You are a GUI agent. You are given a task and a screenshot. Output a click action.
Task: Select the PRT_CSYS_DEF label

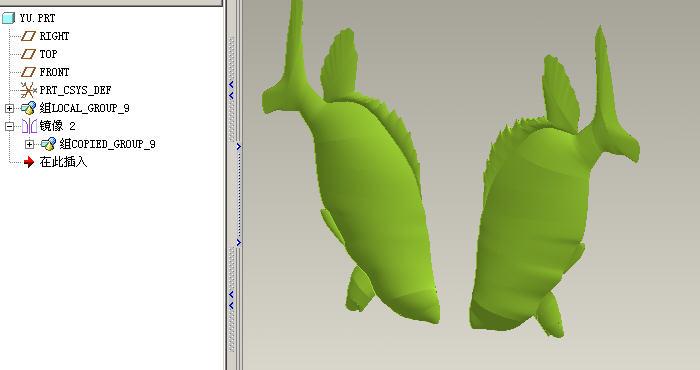(75, 90)
